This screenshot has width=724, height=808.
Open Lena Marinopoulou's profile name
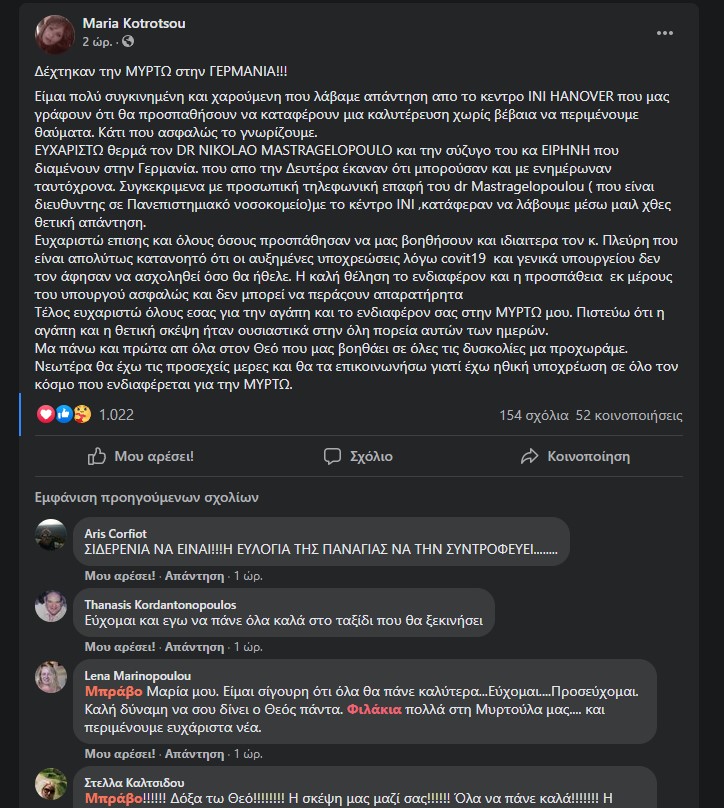coord(138,676)
